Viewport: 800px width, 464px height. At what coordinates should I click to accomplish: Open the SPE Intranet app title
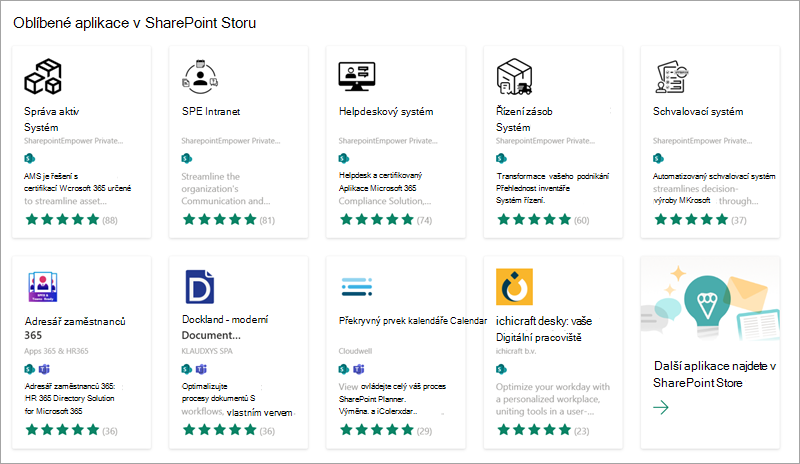(211, 111)
